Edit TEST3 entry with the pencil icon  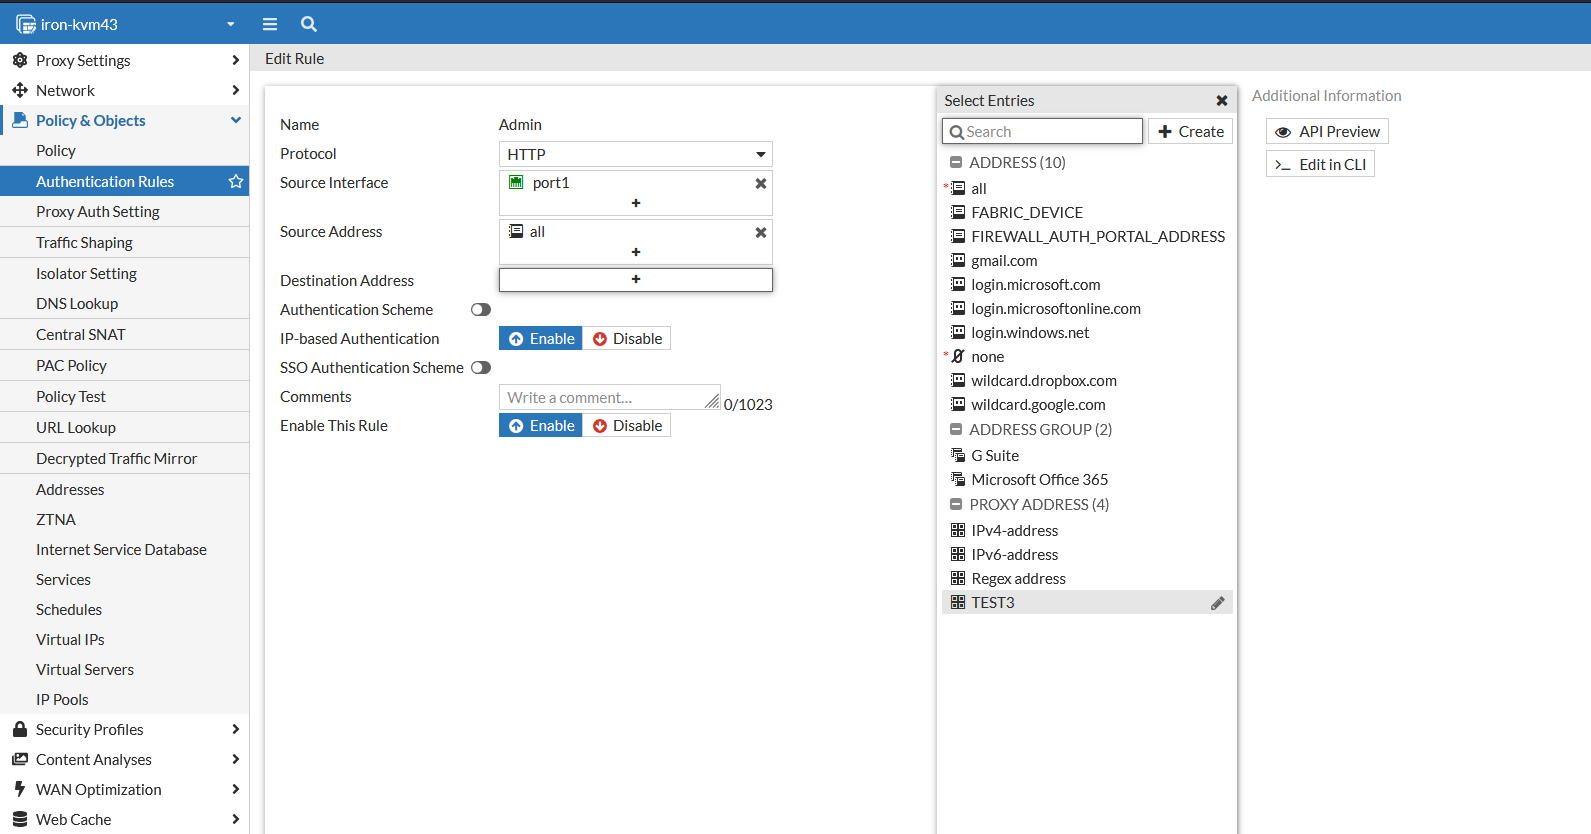coord(1218,603)
